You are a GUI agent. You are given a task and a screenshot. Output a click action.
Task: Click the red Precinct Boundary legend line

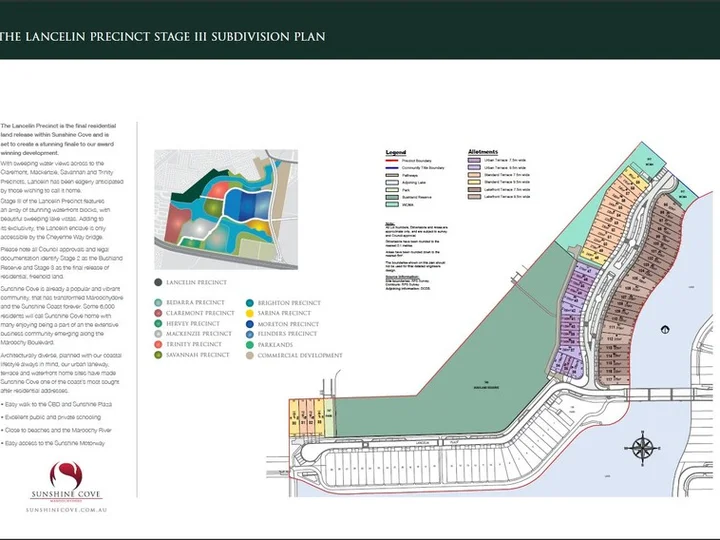point(392,161)
